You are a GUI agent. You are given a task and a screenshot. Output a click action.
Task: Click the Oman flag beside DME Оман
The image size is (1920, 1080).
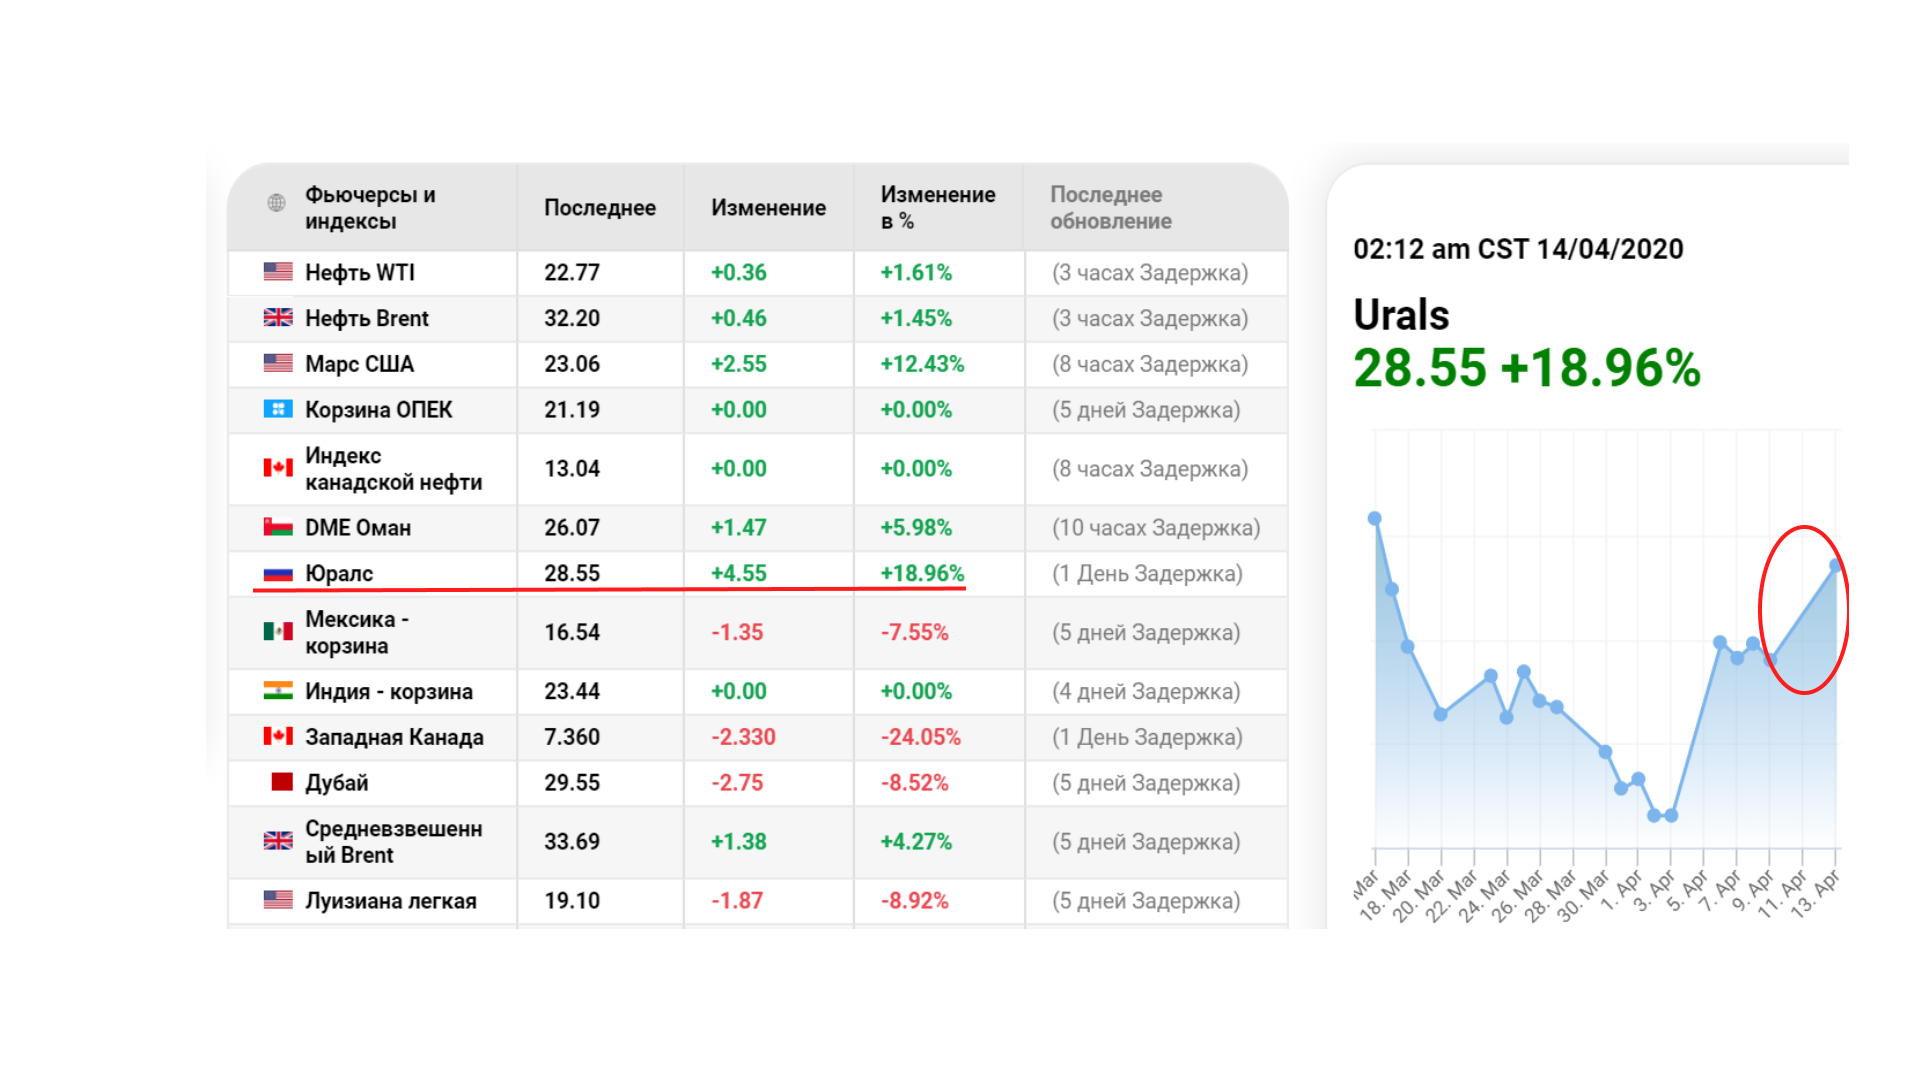click(x=278, y=527)
